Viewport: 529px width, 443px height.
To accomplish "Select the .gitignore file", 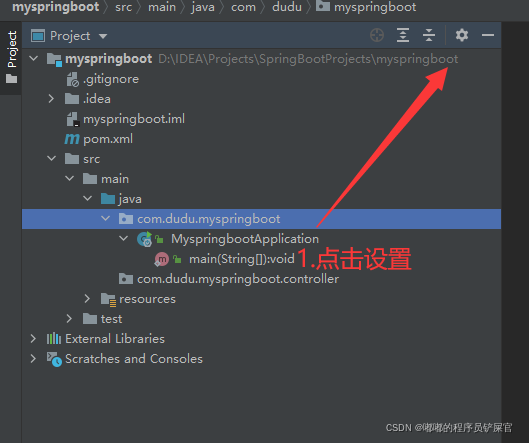I will click(111, 79).
